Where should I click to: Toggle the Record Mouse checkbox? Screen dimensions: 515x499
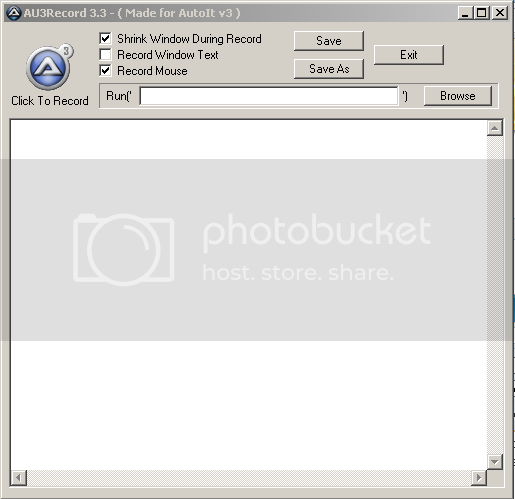(x=105, y=70)
